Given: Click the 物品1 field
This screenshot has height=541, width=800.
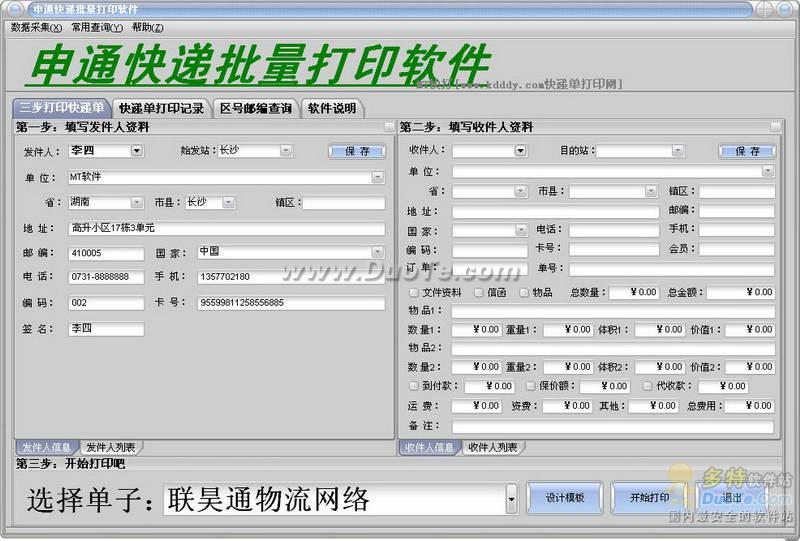Looking at the screenshot, I should pyautogui.click(x=613, y=311).
